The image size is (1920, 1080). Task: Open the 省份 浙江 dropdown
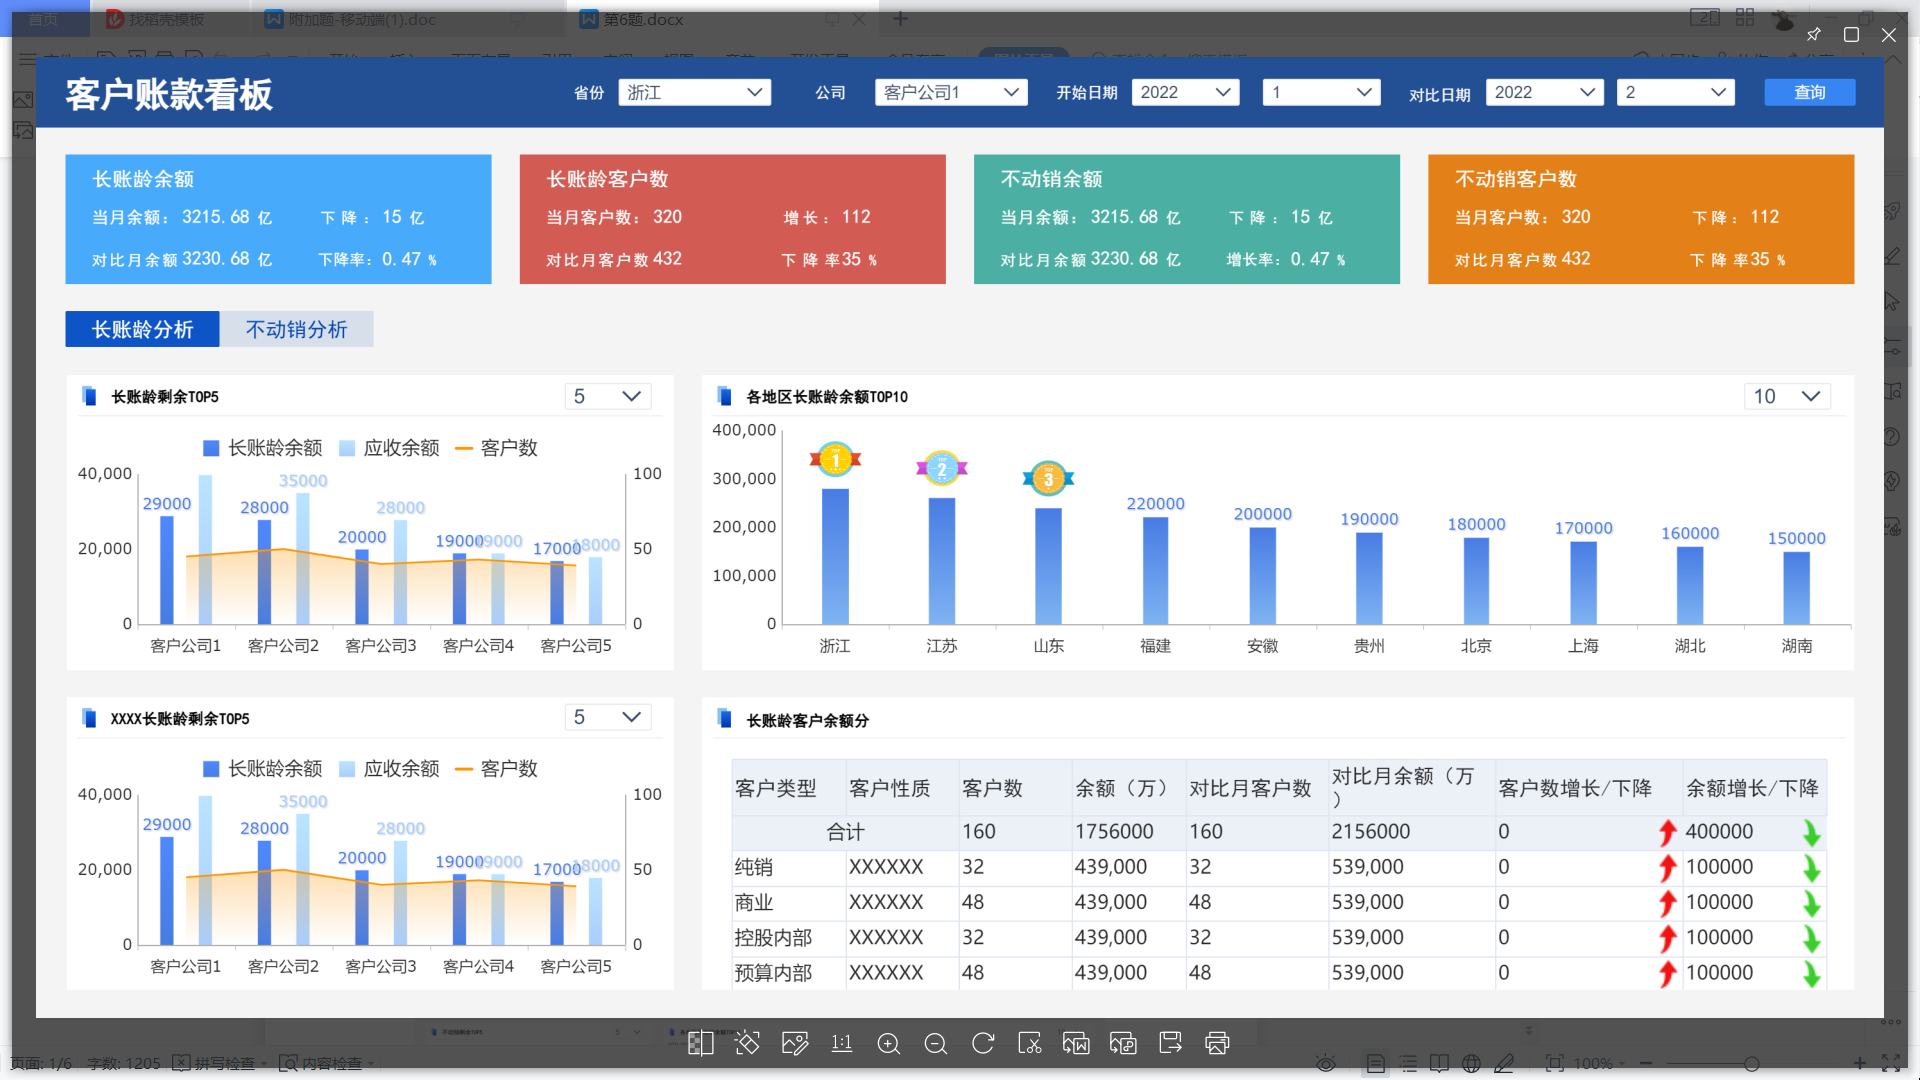[694, 92]
